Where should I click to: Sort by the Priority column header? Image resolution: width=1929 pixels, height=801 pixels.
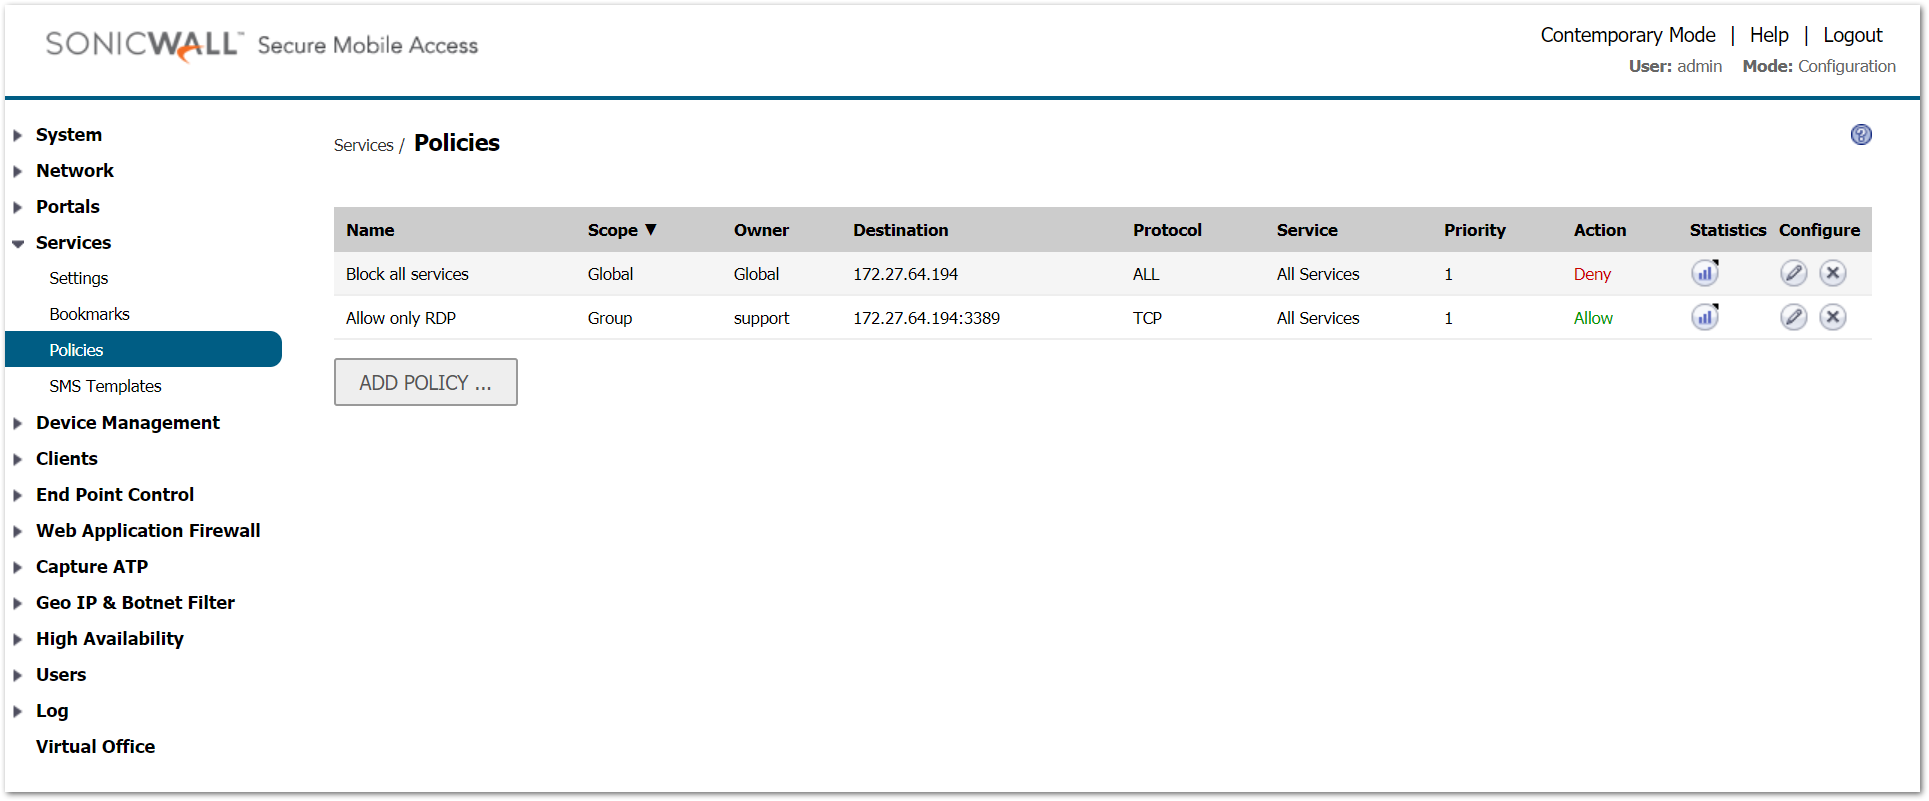[1475, 230]
